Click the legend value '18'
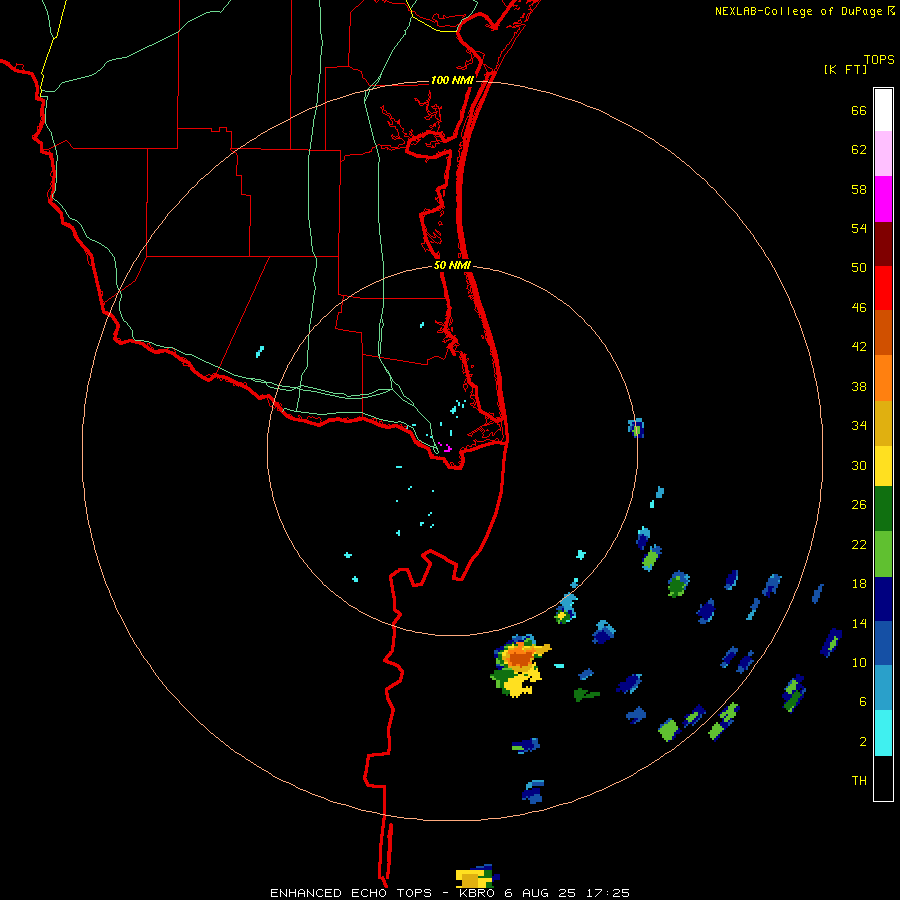This screenshot has width=900, height=900. pos(859,584)
